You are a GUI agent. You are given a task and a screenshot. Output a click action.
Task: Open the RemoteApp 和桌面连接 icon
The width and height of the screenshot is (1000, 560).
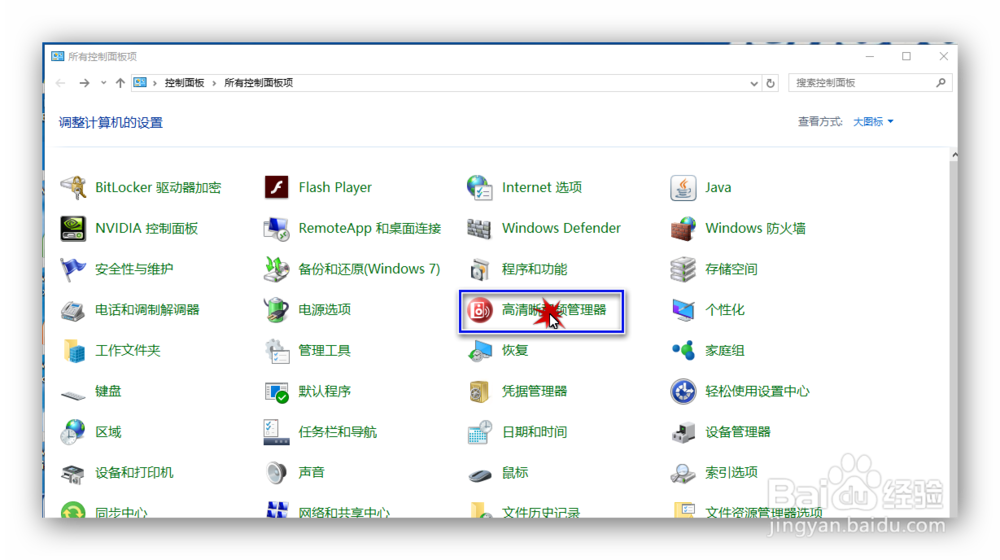[x=276, y=228]
